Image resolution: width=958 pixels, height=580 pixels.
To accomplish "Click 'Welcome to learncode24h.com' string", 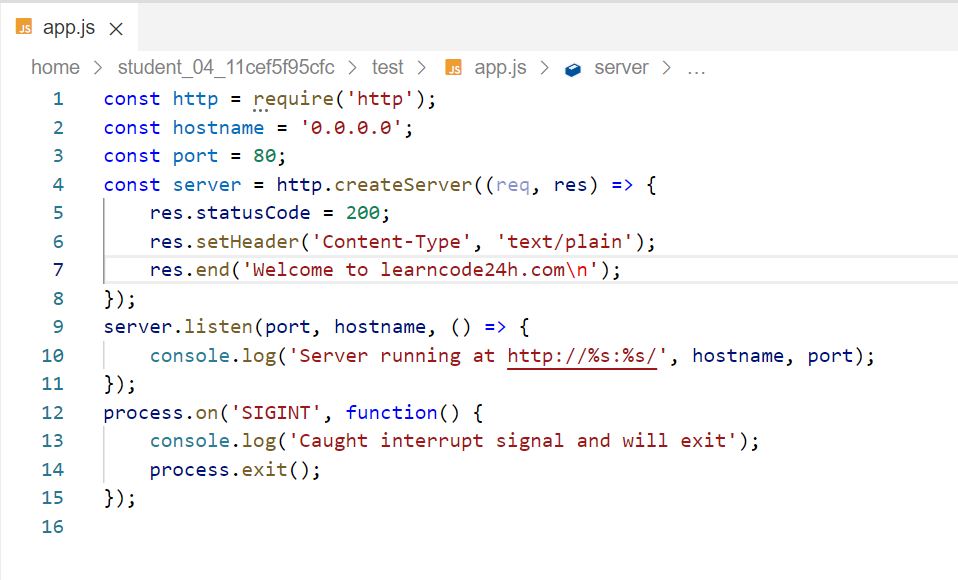I will click(x=420, y=270).
